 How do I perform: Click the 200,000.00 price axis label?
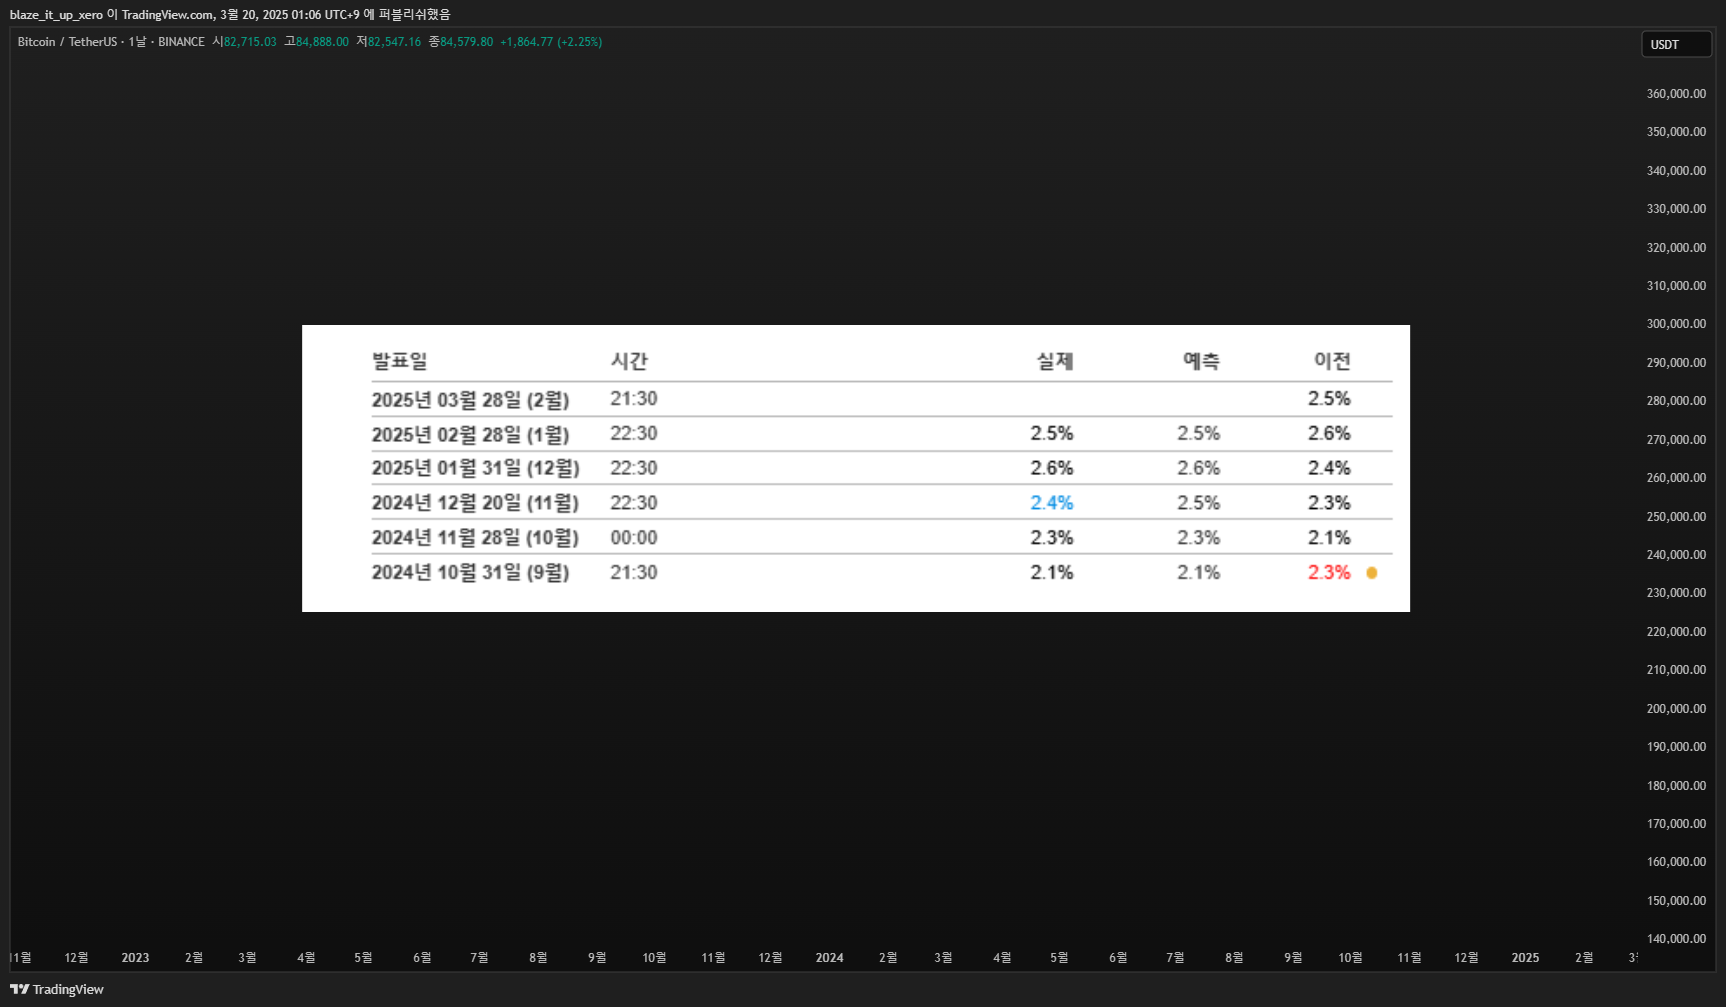coord(1676,709)
